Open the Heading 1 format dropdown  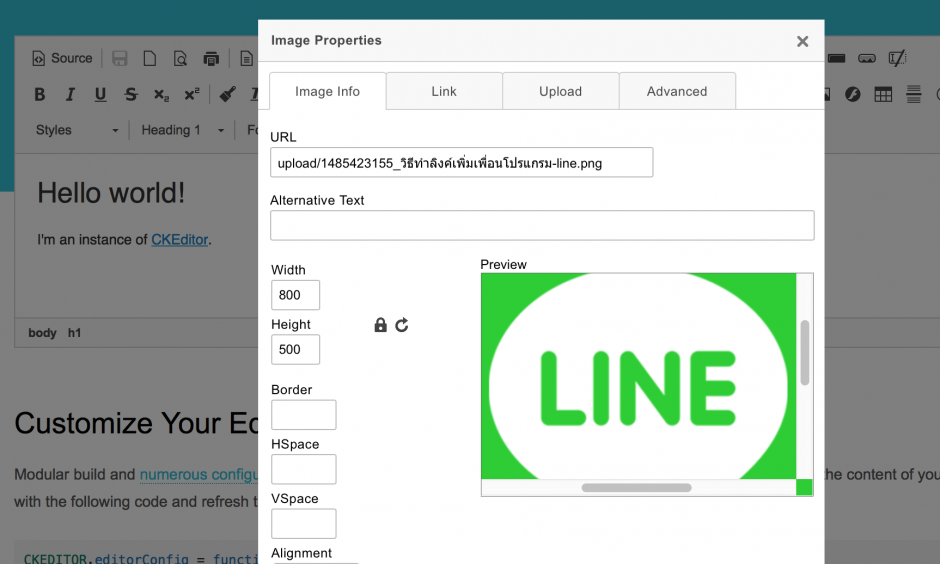coord(182,130)
